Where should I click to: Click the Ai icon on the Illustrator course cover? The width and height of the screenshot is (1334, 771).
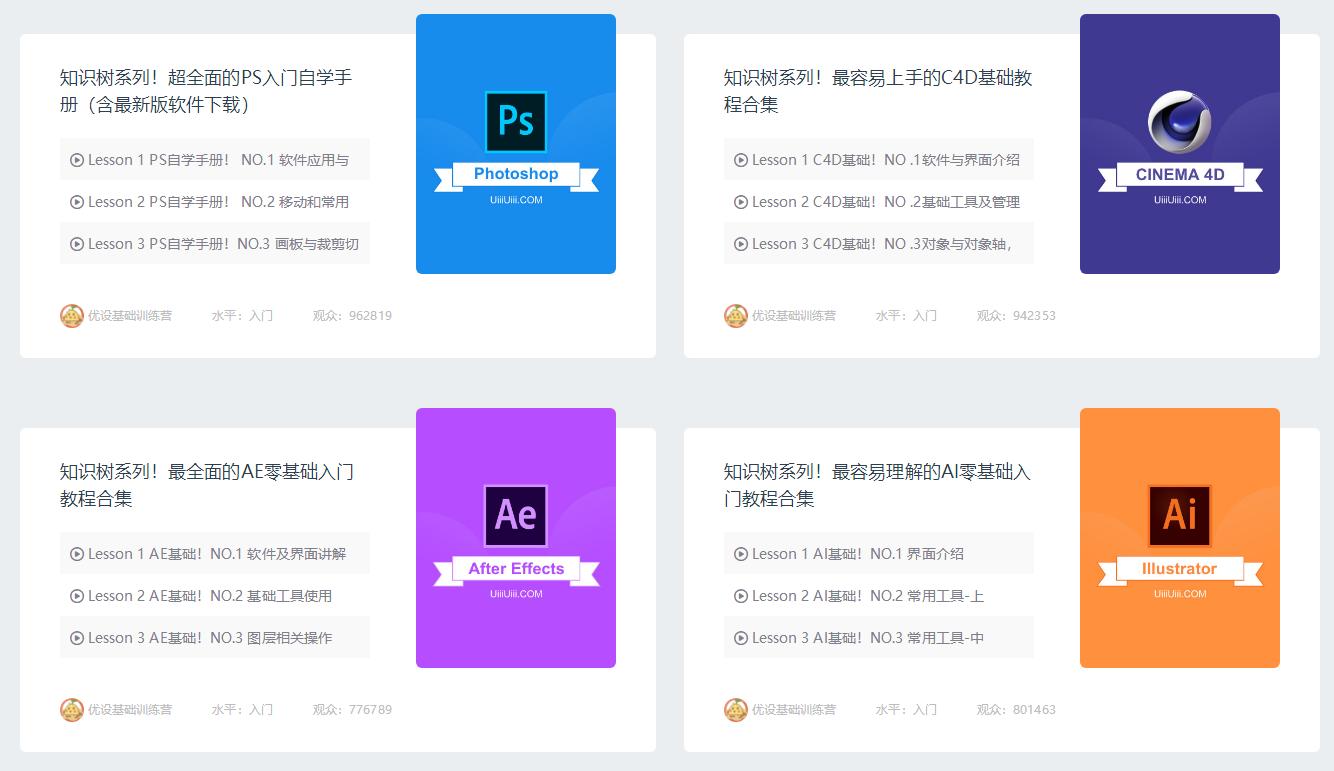tap(1180, 513)
